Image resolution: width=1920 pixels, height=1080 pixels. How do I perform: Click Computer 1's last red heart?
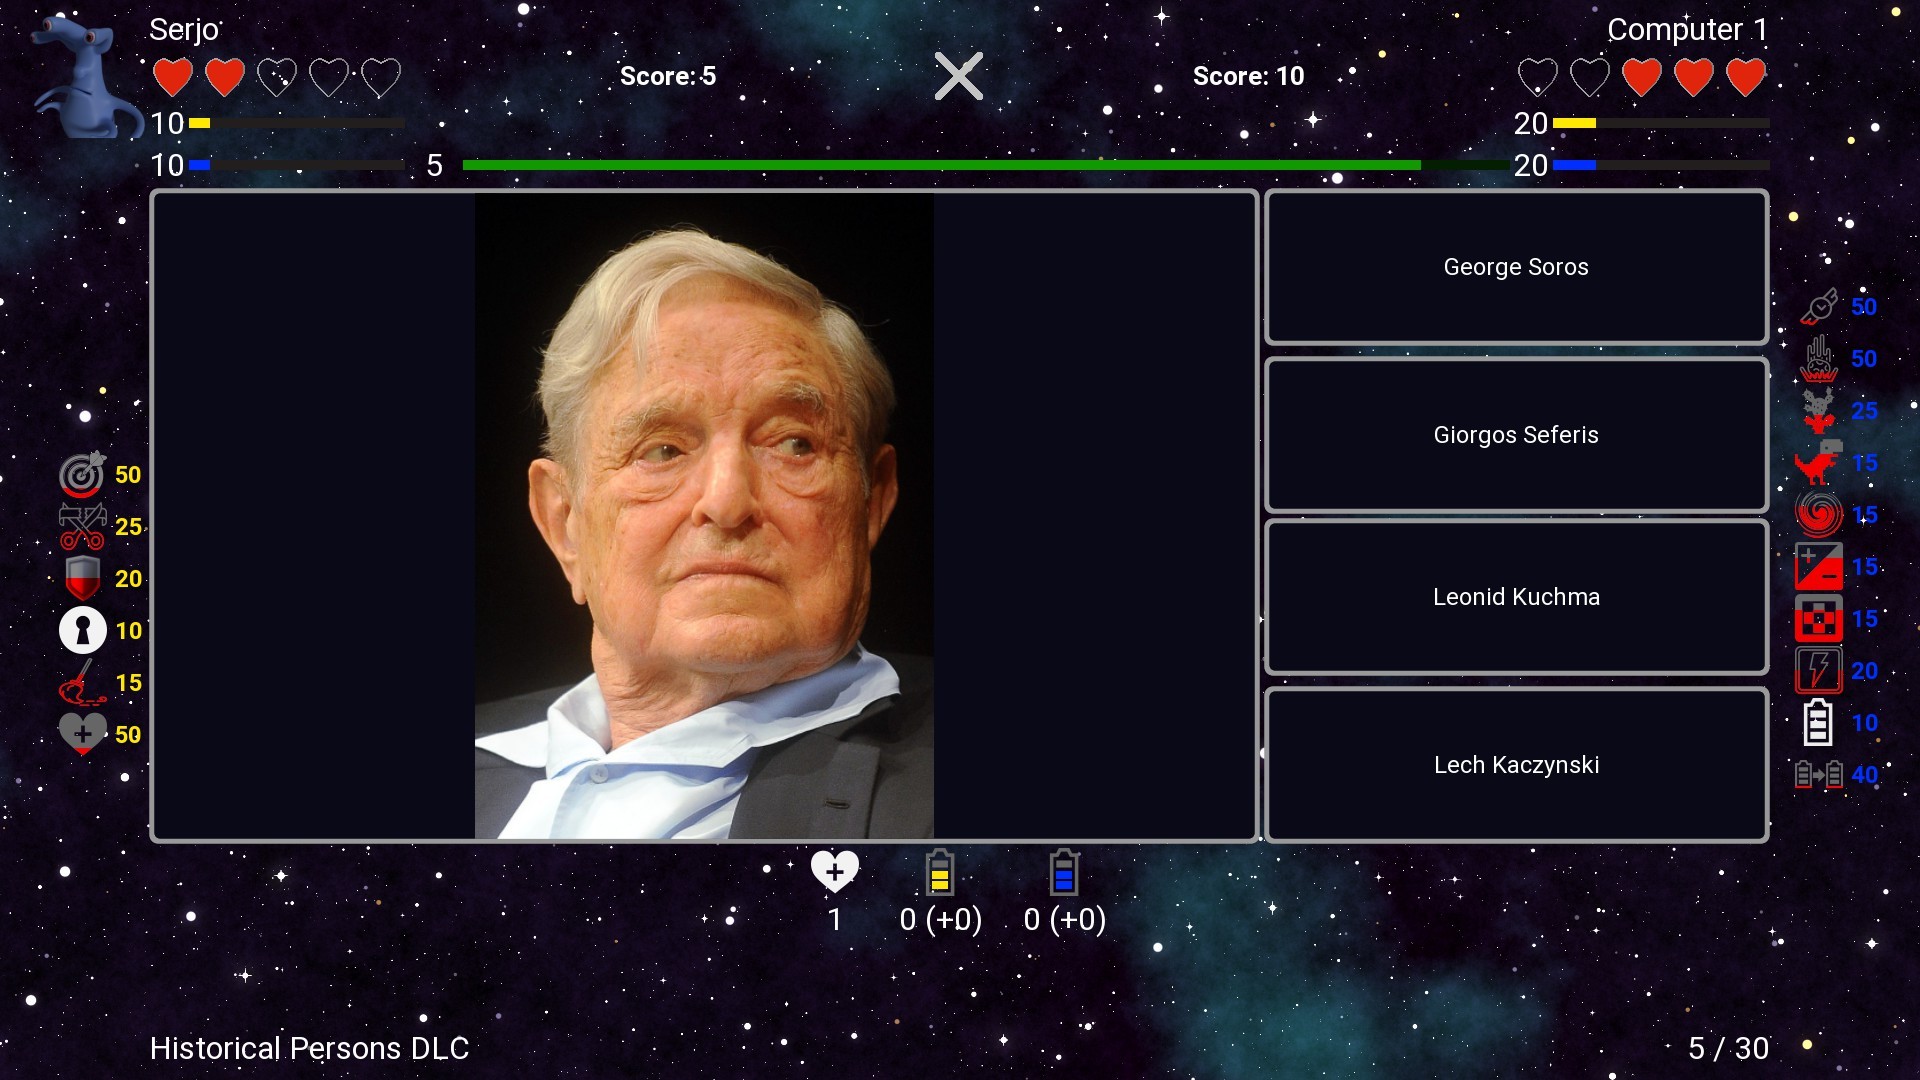click(x=1746, y=77)
